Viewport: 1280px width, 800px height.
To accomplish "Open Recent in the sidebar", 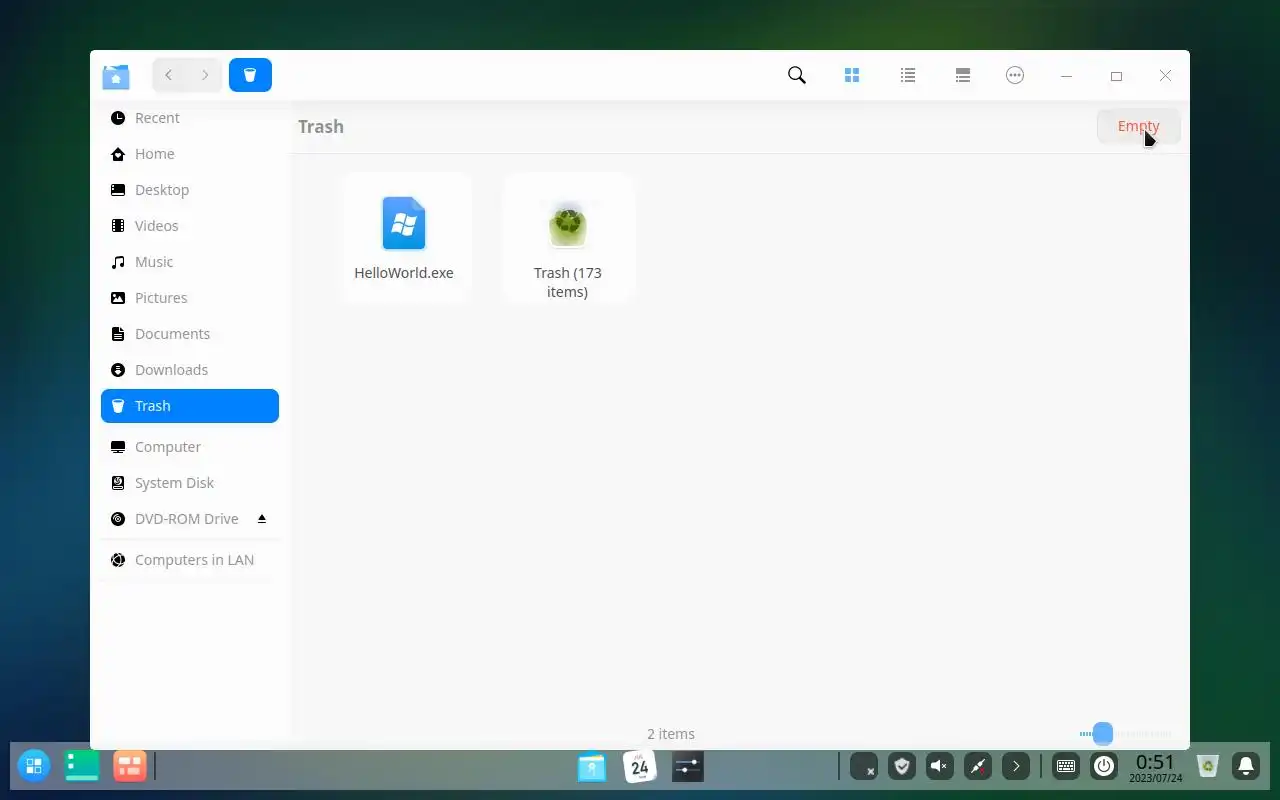I will [190, 118].
